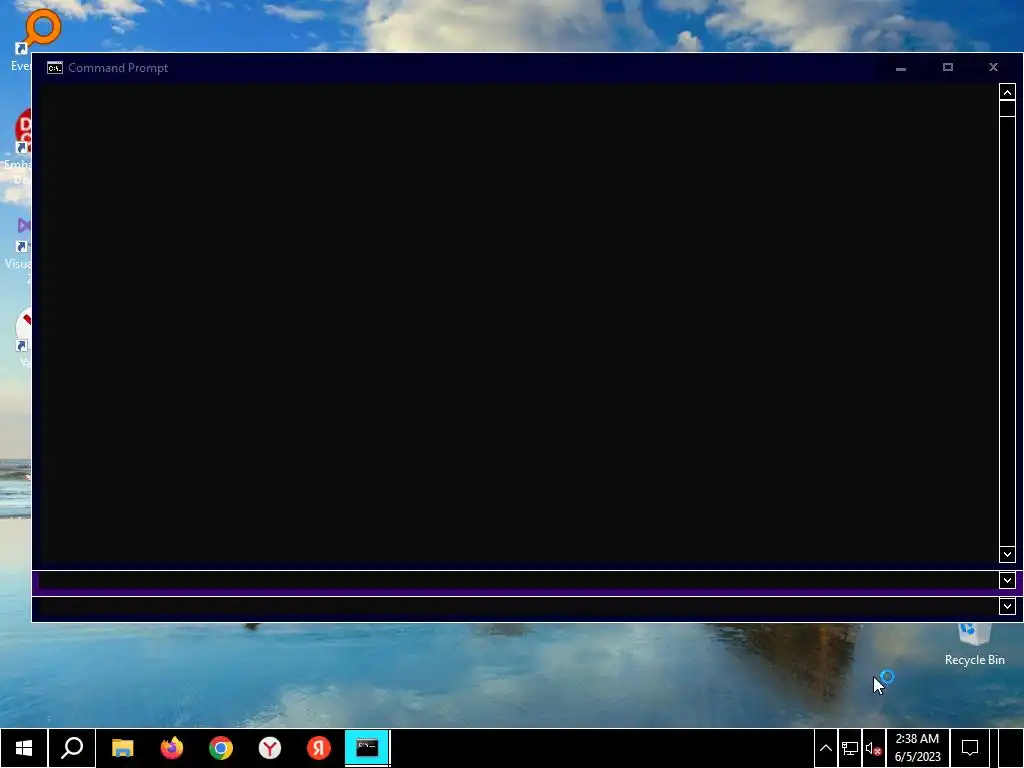This screenshot has height=768, width=1024.
Task: Select the Command Prompt taskbar button
Action: point(367,748)
